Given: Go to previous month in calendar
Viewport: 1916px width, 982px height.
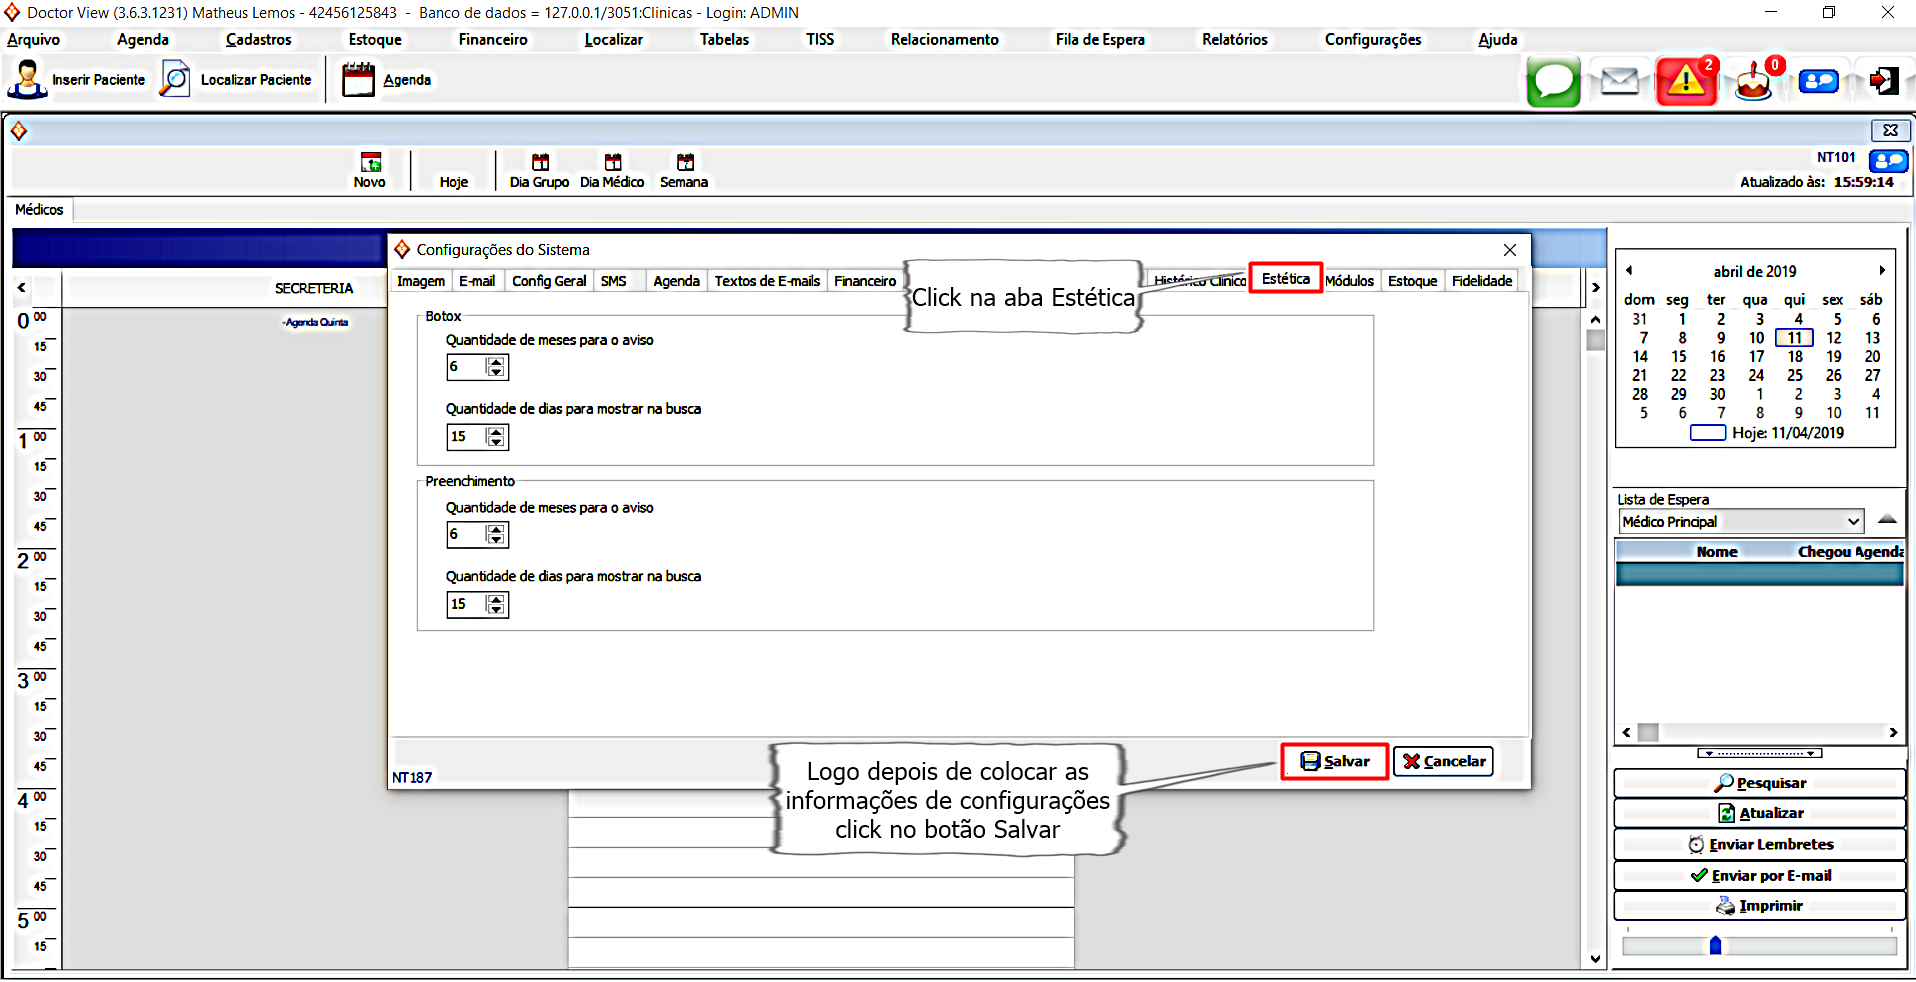Looking at the screenshot, I should pos(1629,271).
